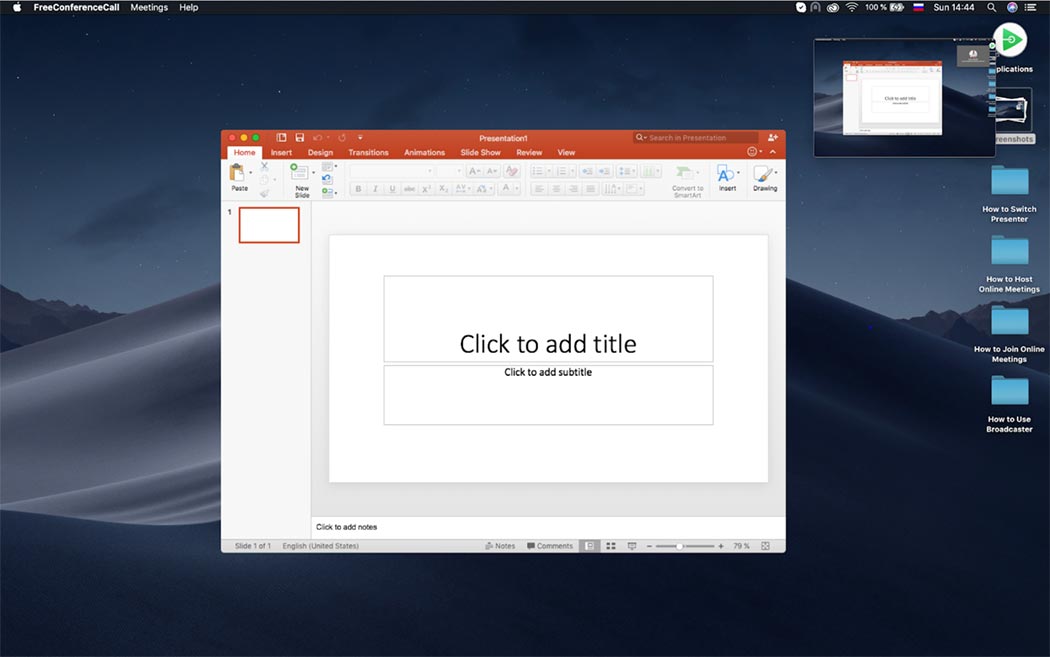Screen dimensions: 1050x657
Task: Click the share user icon
Action: (772, 138)
